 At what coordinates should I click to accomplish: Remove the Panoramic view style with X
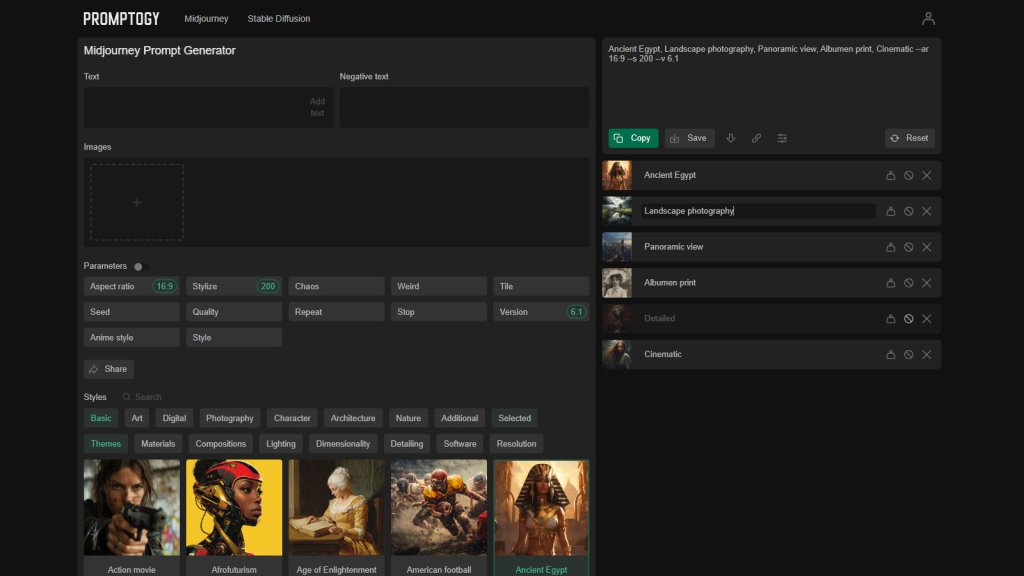[x=926, y=247]
